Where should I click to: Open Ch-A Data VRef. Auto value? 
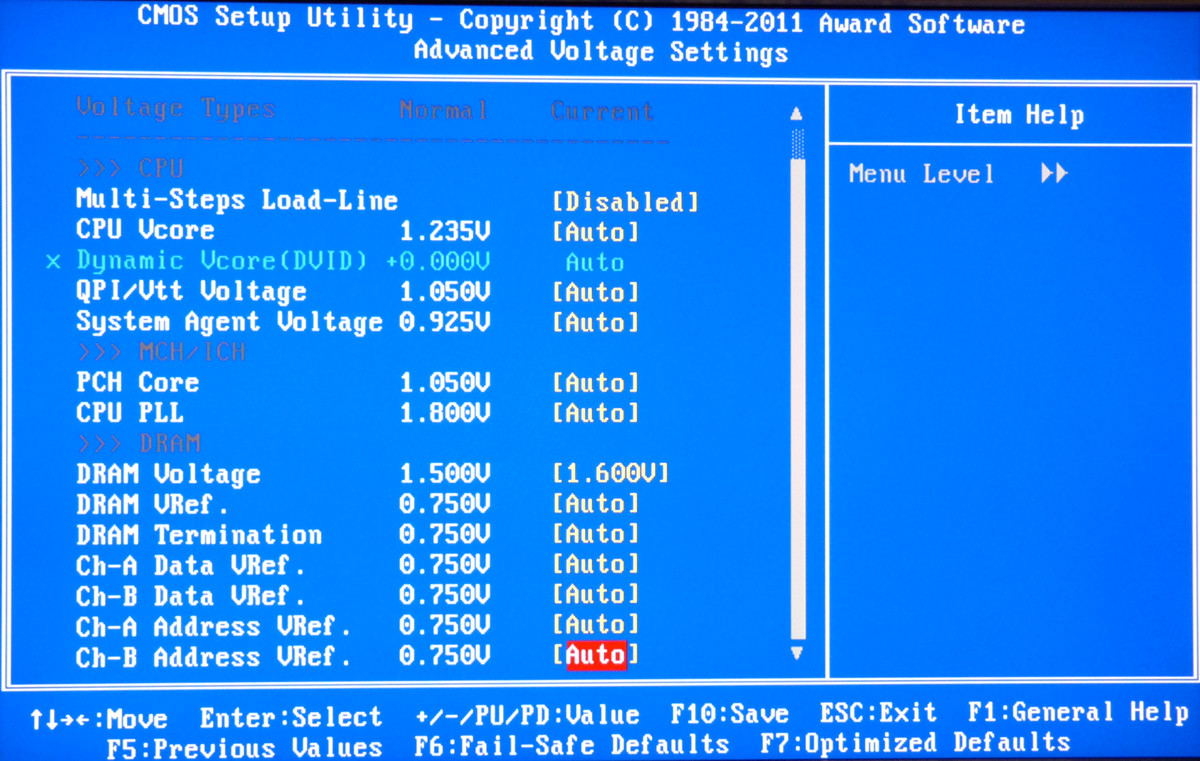(x=595, y=564)
